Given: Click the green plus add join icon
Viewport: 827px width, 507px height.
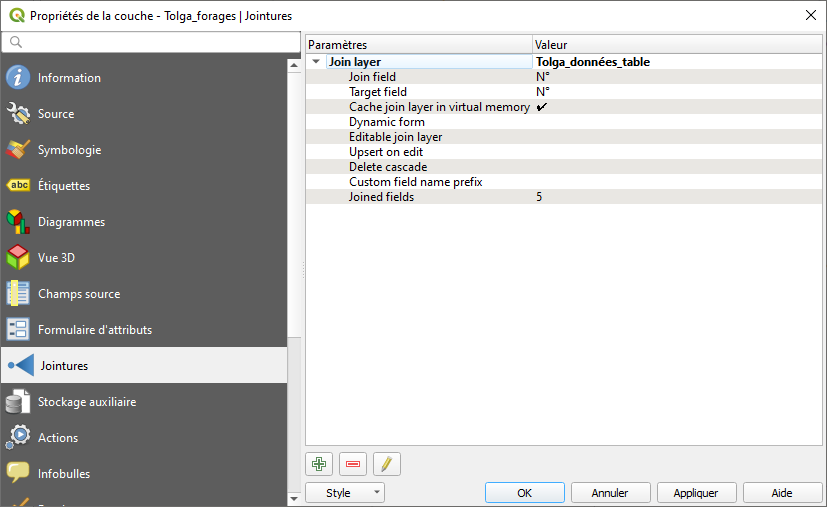Looking at the screenshot, I should tap(319, 464).
